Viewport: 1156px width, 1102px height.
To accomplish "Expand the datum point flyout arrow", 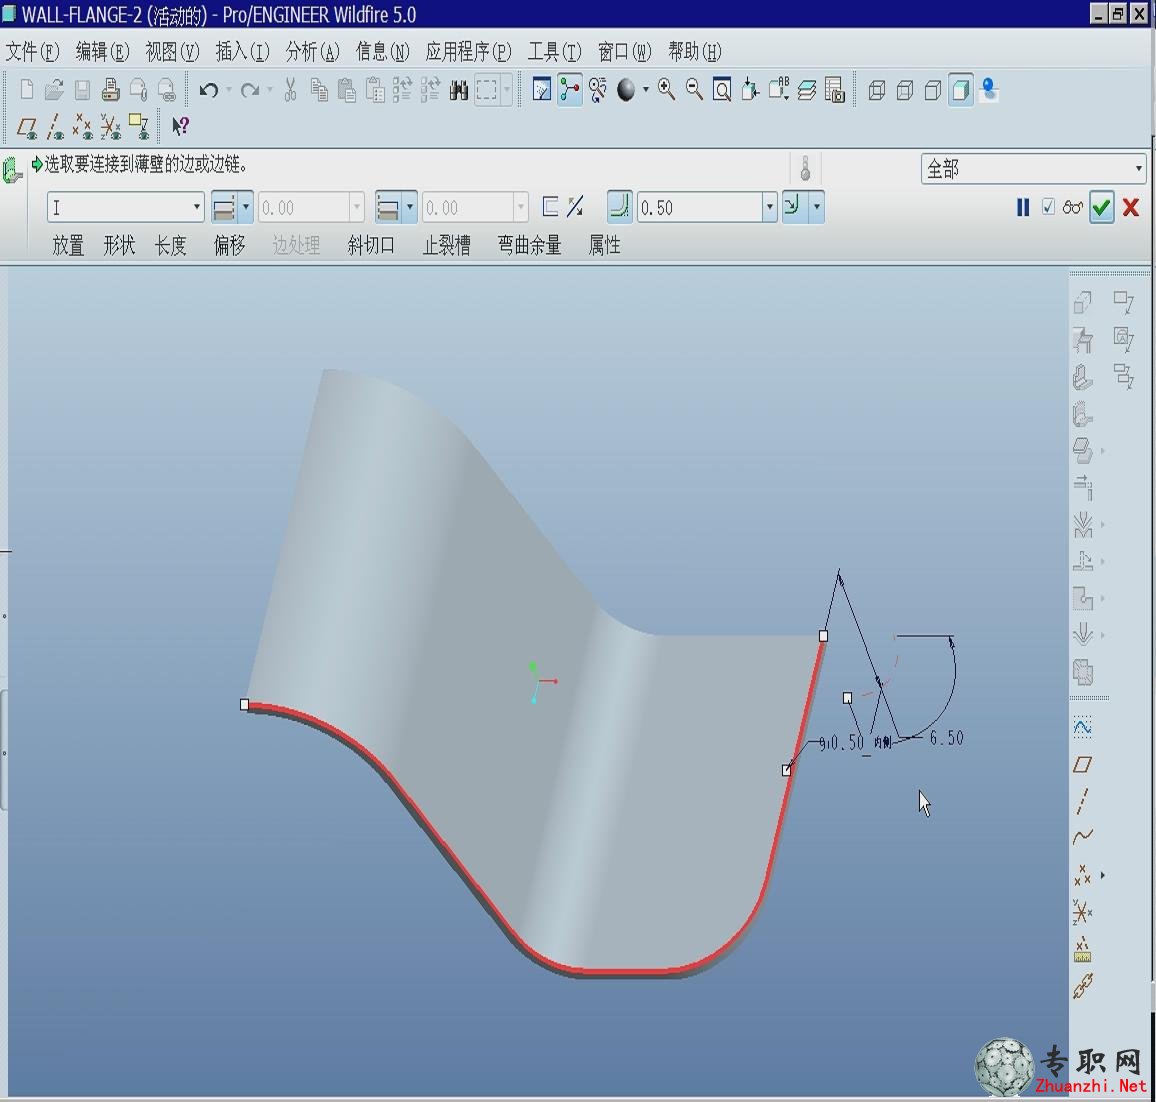I will coord(1103,875).
